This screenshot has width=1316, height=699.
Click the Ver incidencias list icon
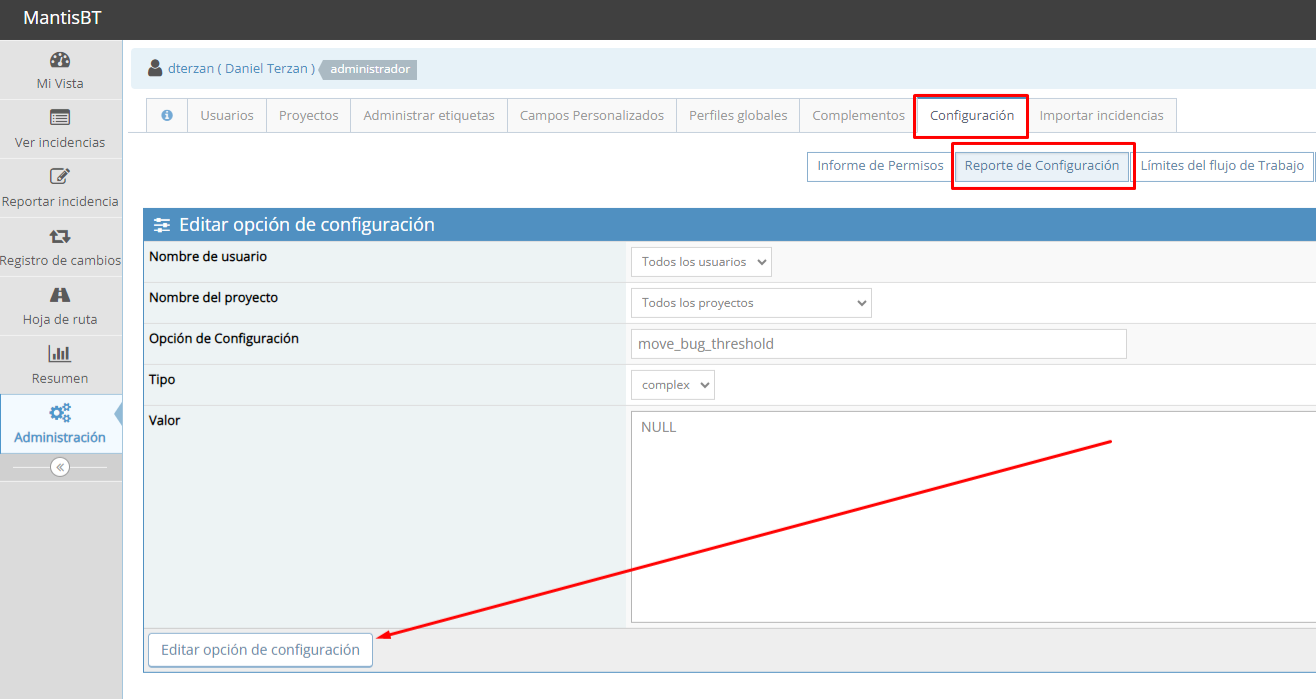(60, 118)
